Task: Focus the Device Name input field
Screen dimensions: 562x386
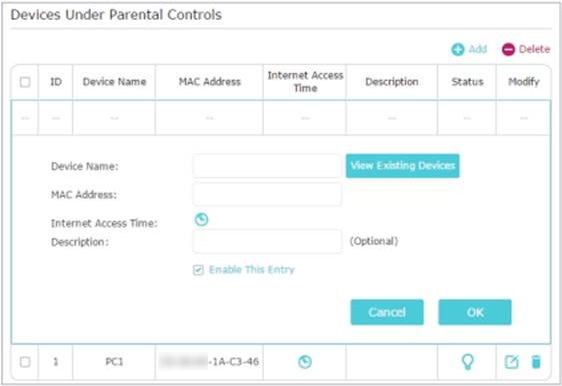Action: pos(267,166)
